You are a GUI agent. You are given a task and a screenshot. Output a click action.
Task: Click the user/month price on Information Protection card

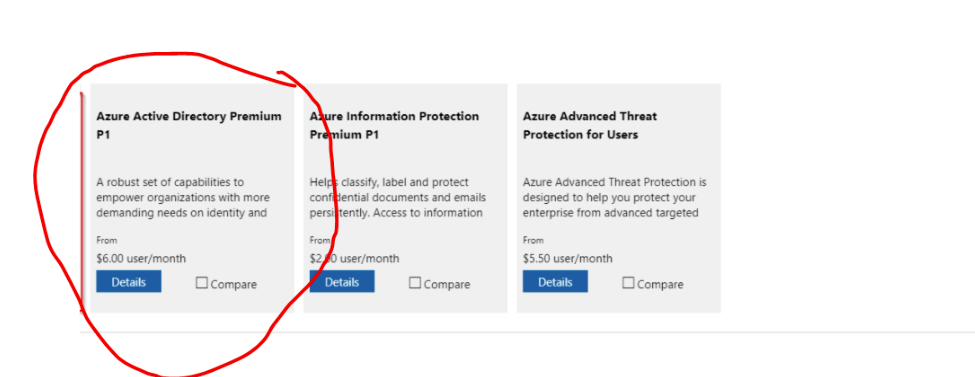[354, 258]
